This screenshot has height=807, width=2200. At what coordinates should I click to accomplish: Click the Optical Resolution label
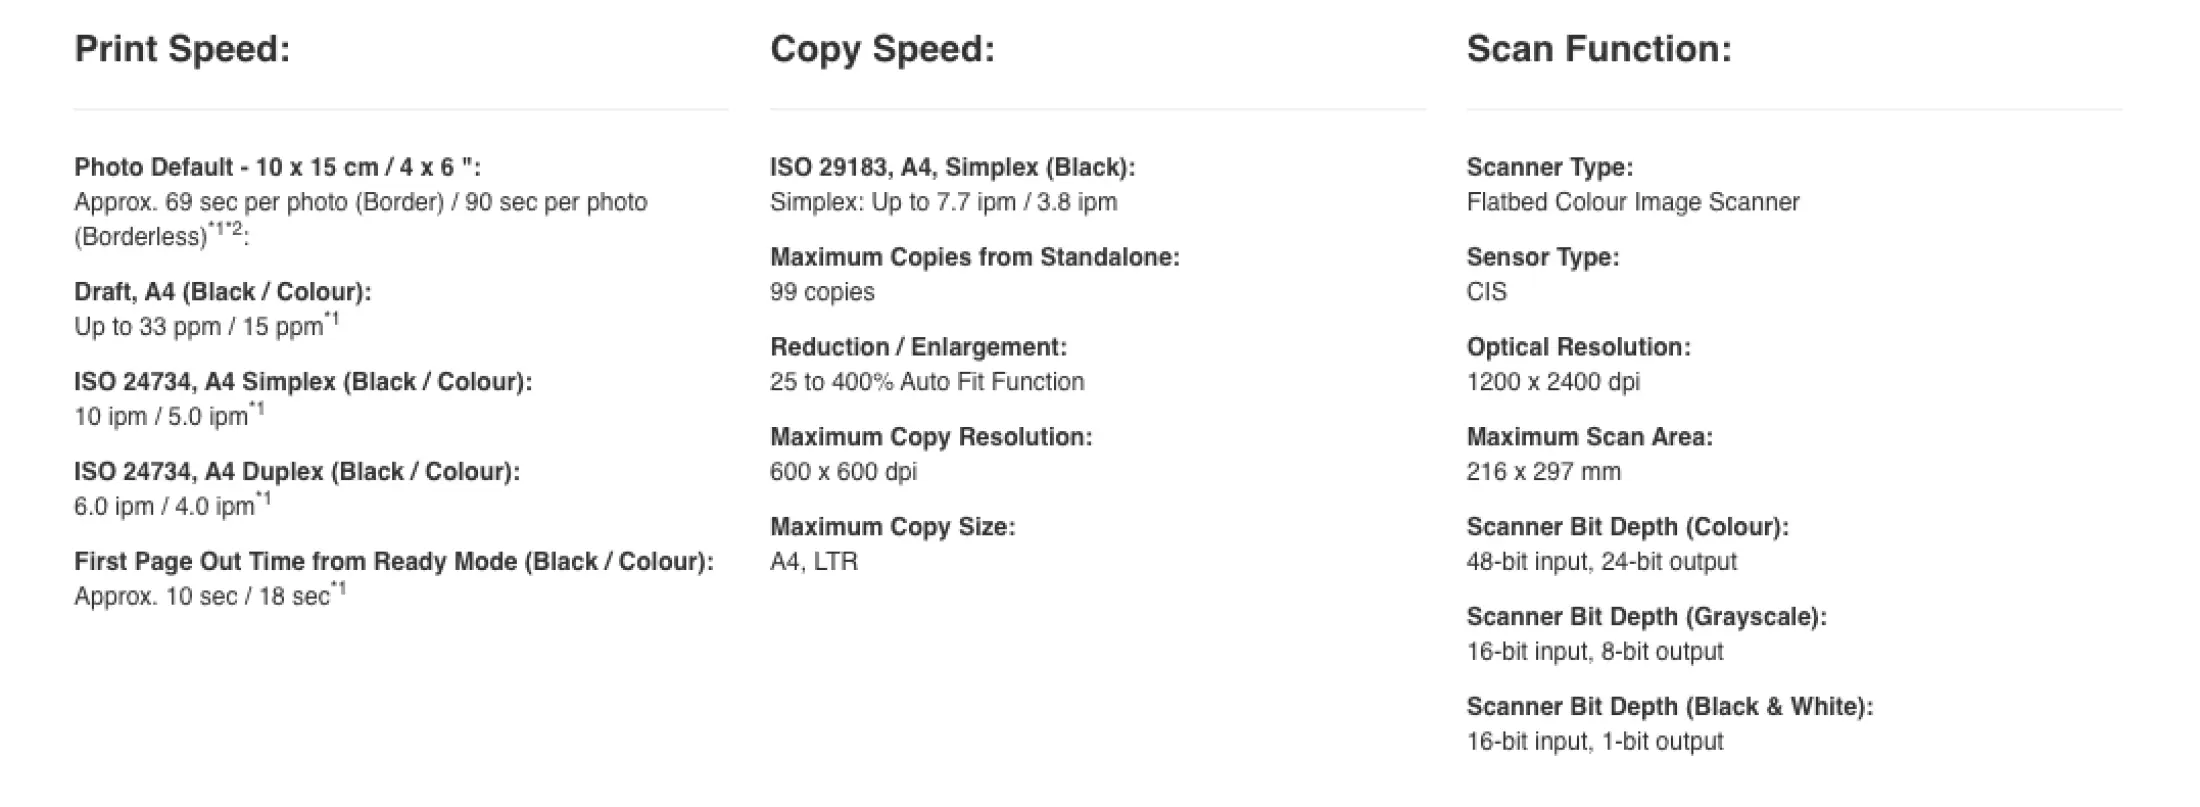pos(1578,347)
